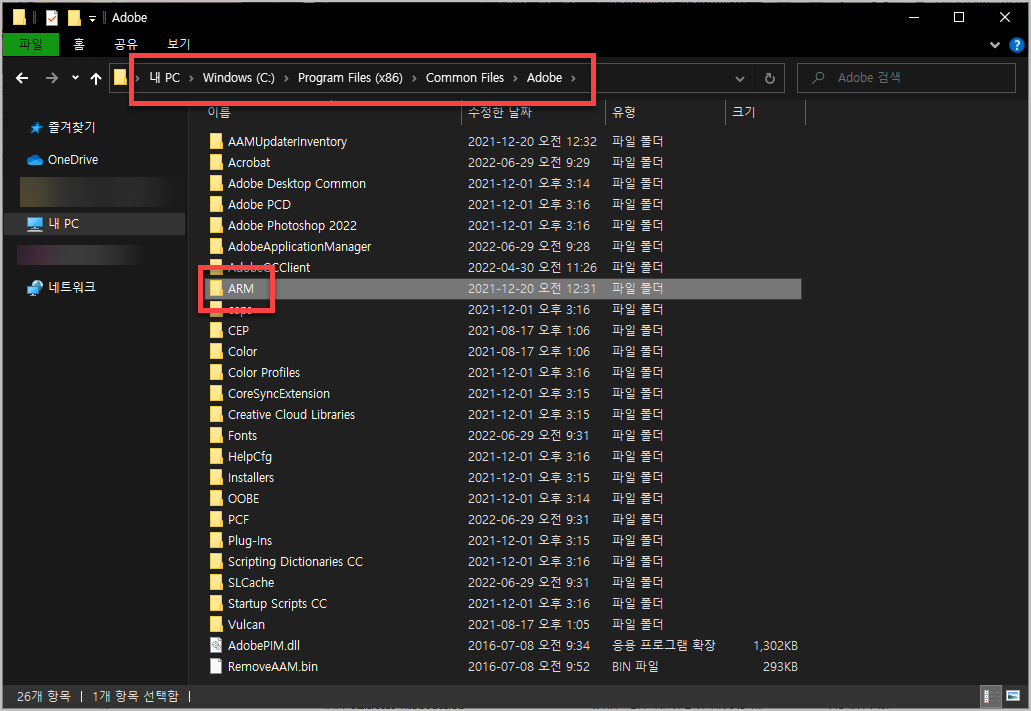Switch to large icons view in status bar
Viewport: 1031px width, 711px height.
tap(1013, 697)
